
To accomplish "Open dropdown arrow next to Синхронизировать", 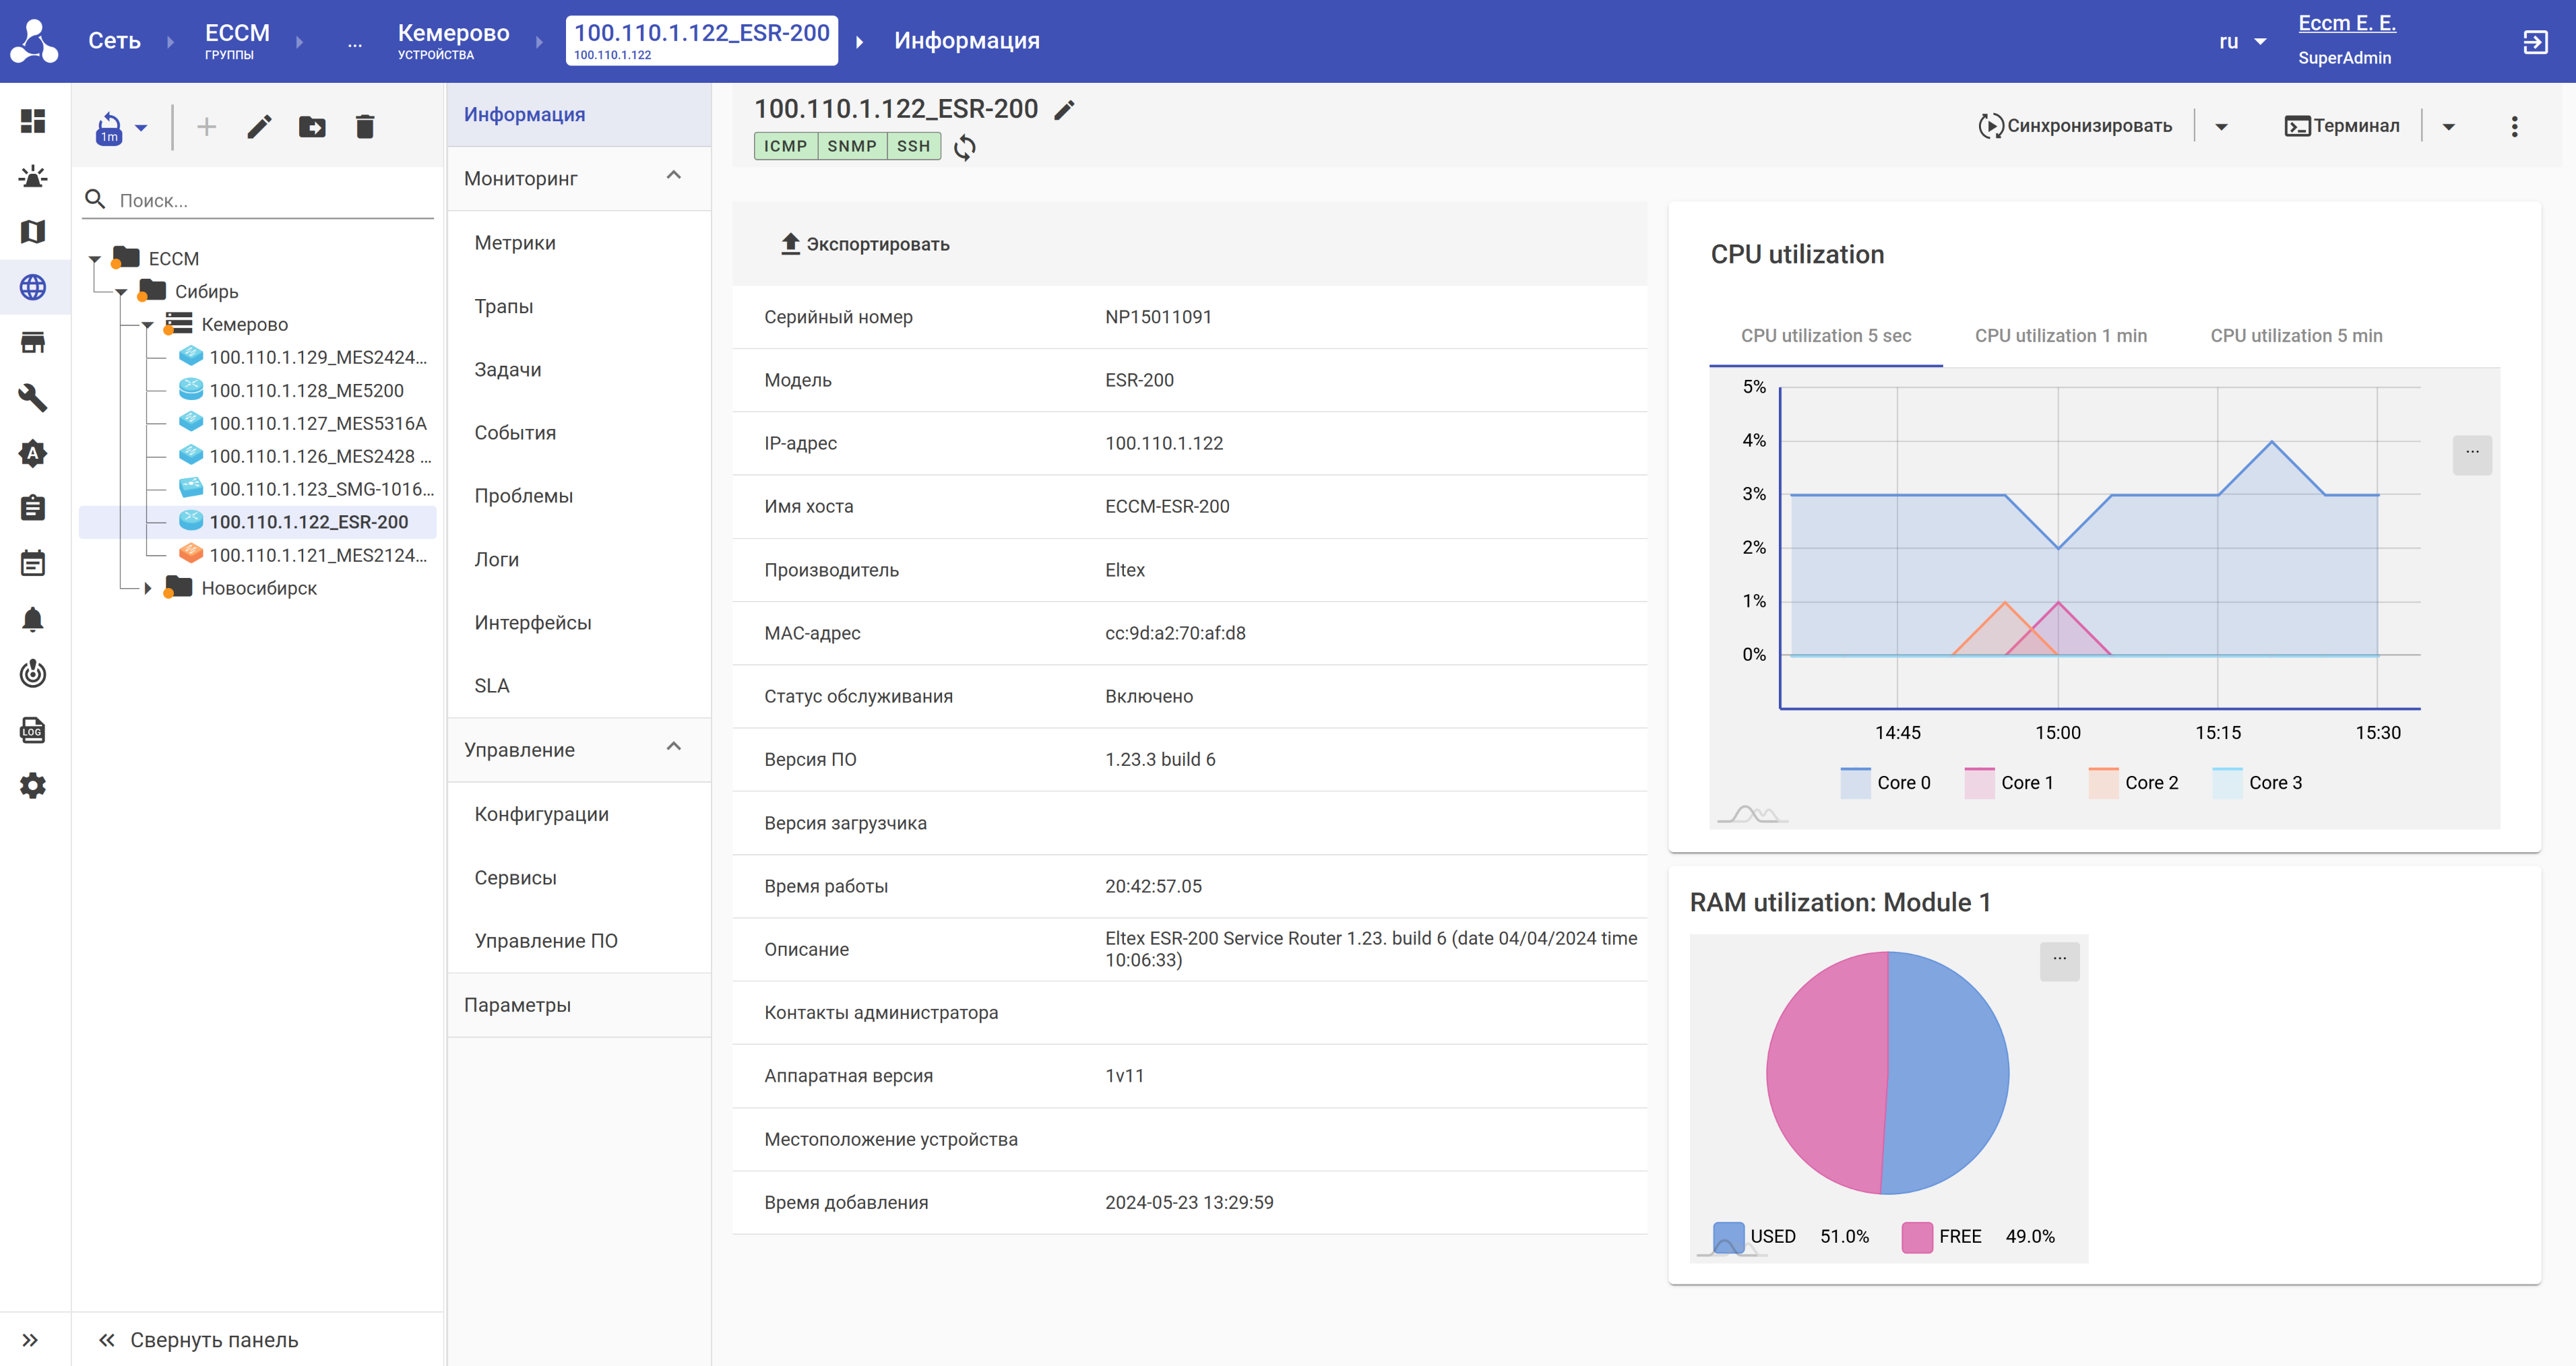I will 2221,126.
